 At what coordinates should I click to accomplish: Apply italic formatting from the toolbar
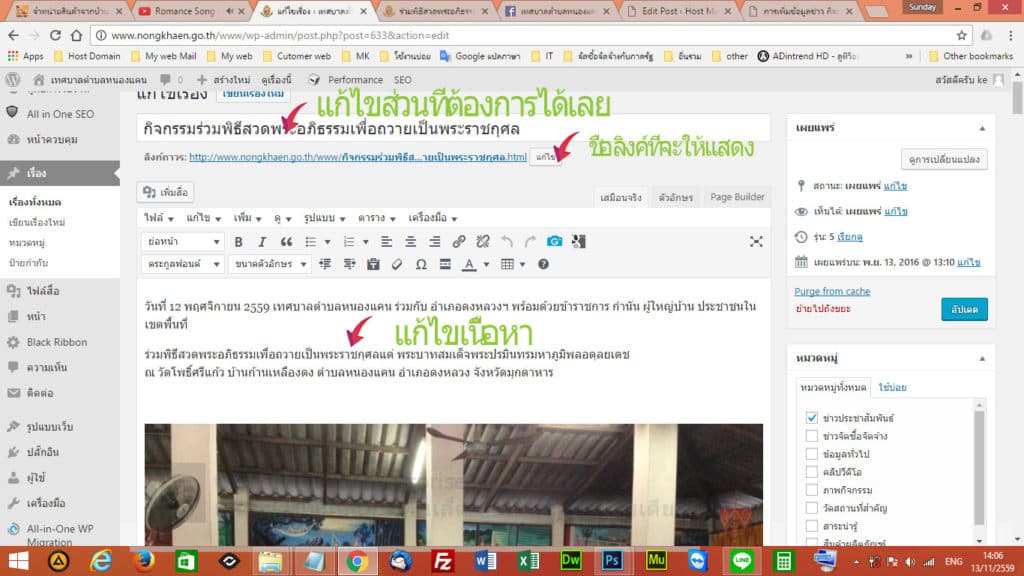tap(261, 241)
